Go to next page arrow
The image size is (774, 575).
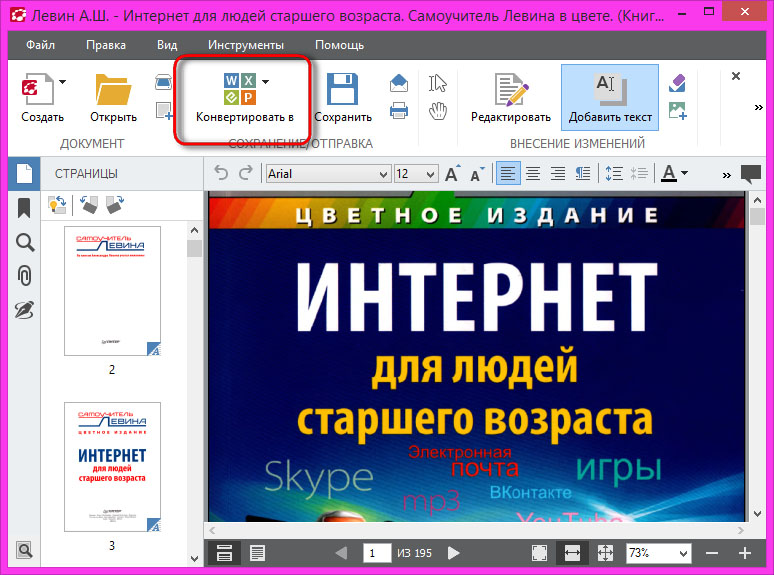[453, 553]
